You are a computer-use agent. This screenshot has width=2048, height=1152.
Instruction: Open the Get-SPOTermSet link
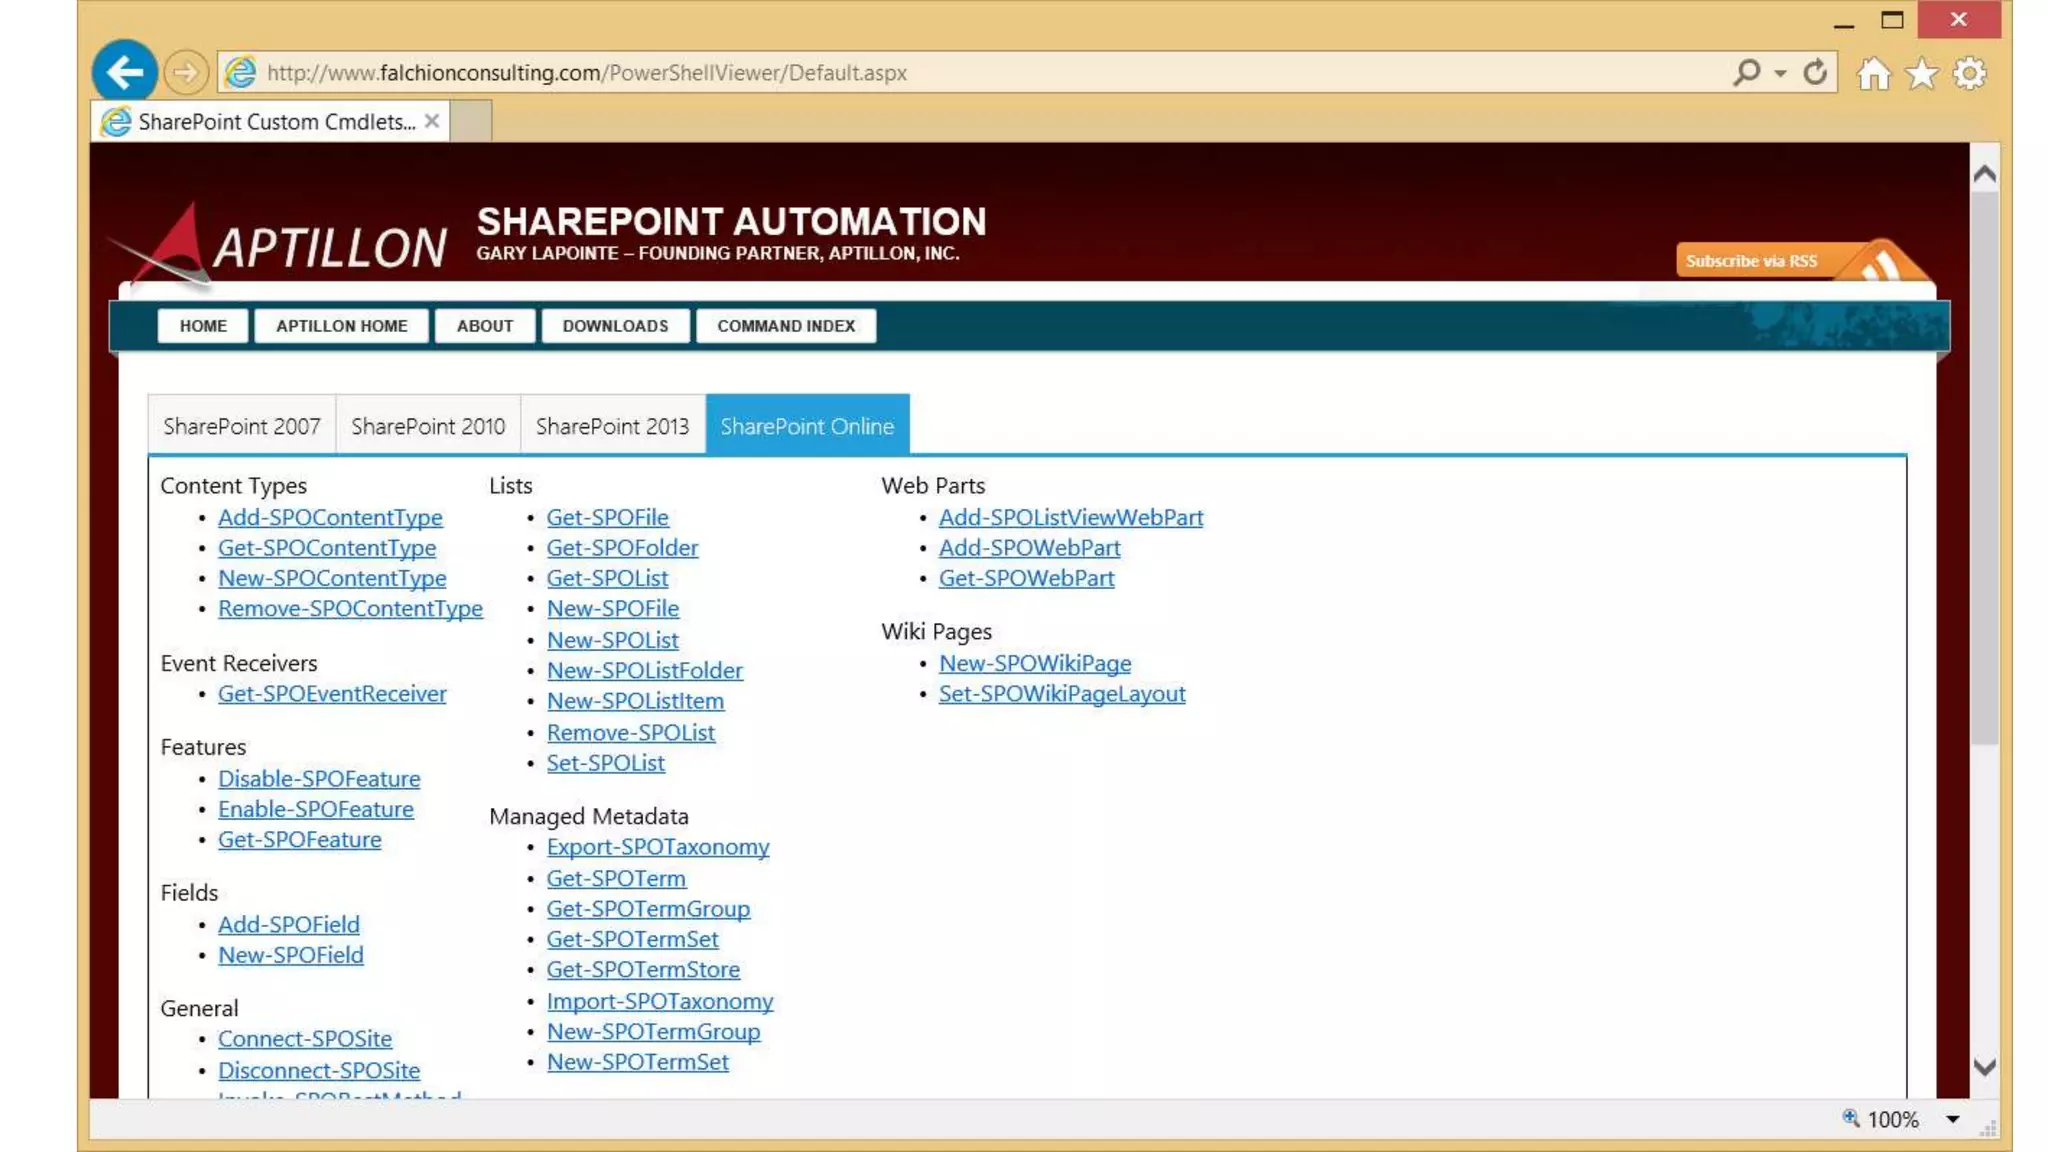point(632,939)
